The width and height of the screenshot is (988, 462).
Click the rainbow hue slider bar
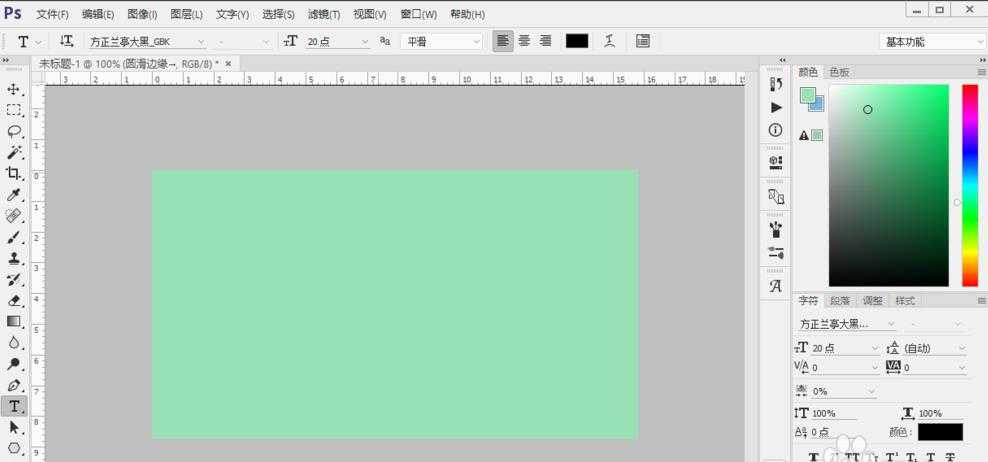[970, 185]
